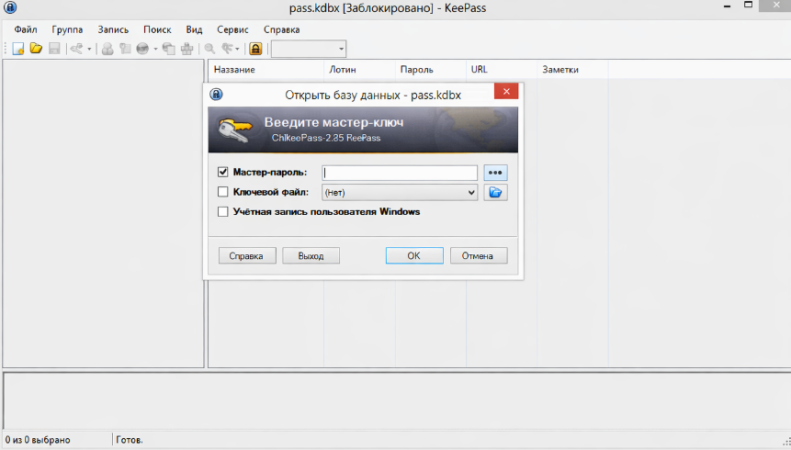The width and height of the screenshot is (791, 450).
Task: Open the Вид menu
Action: click(194, 30)
